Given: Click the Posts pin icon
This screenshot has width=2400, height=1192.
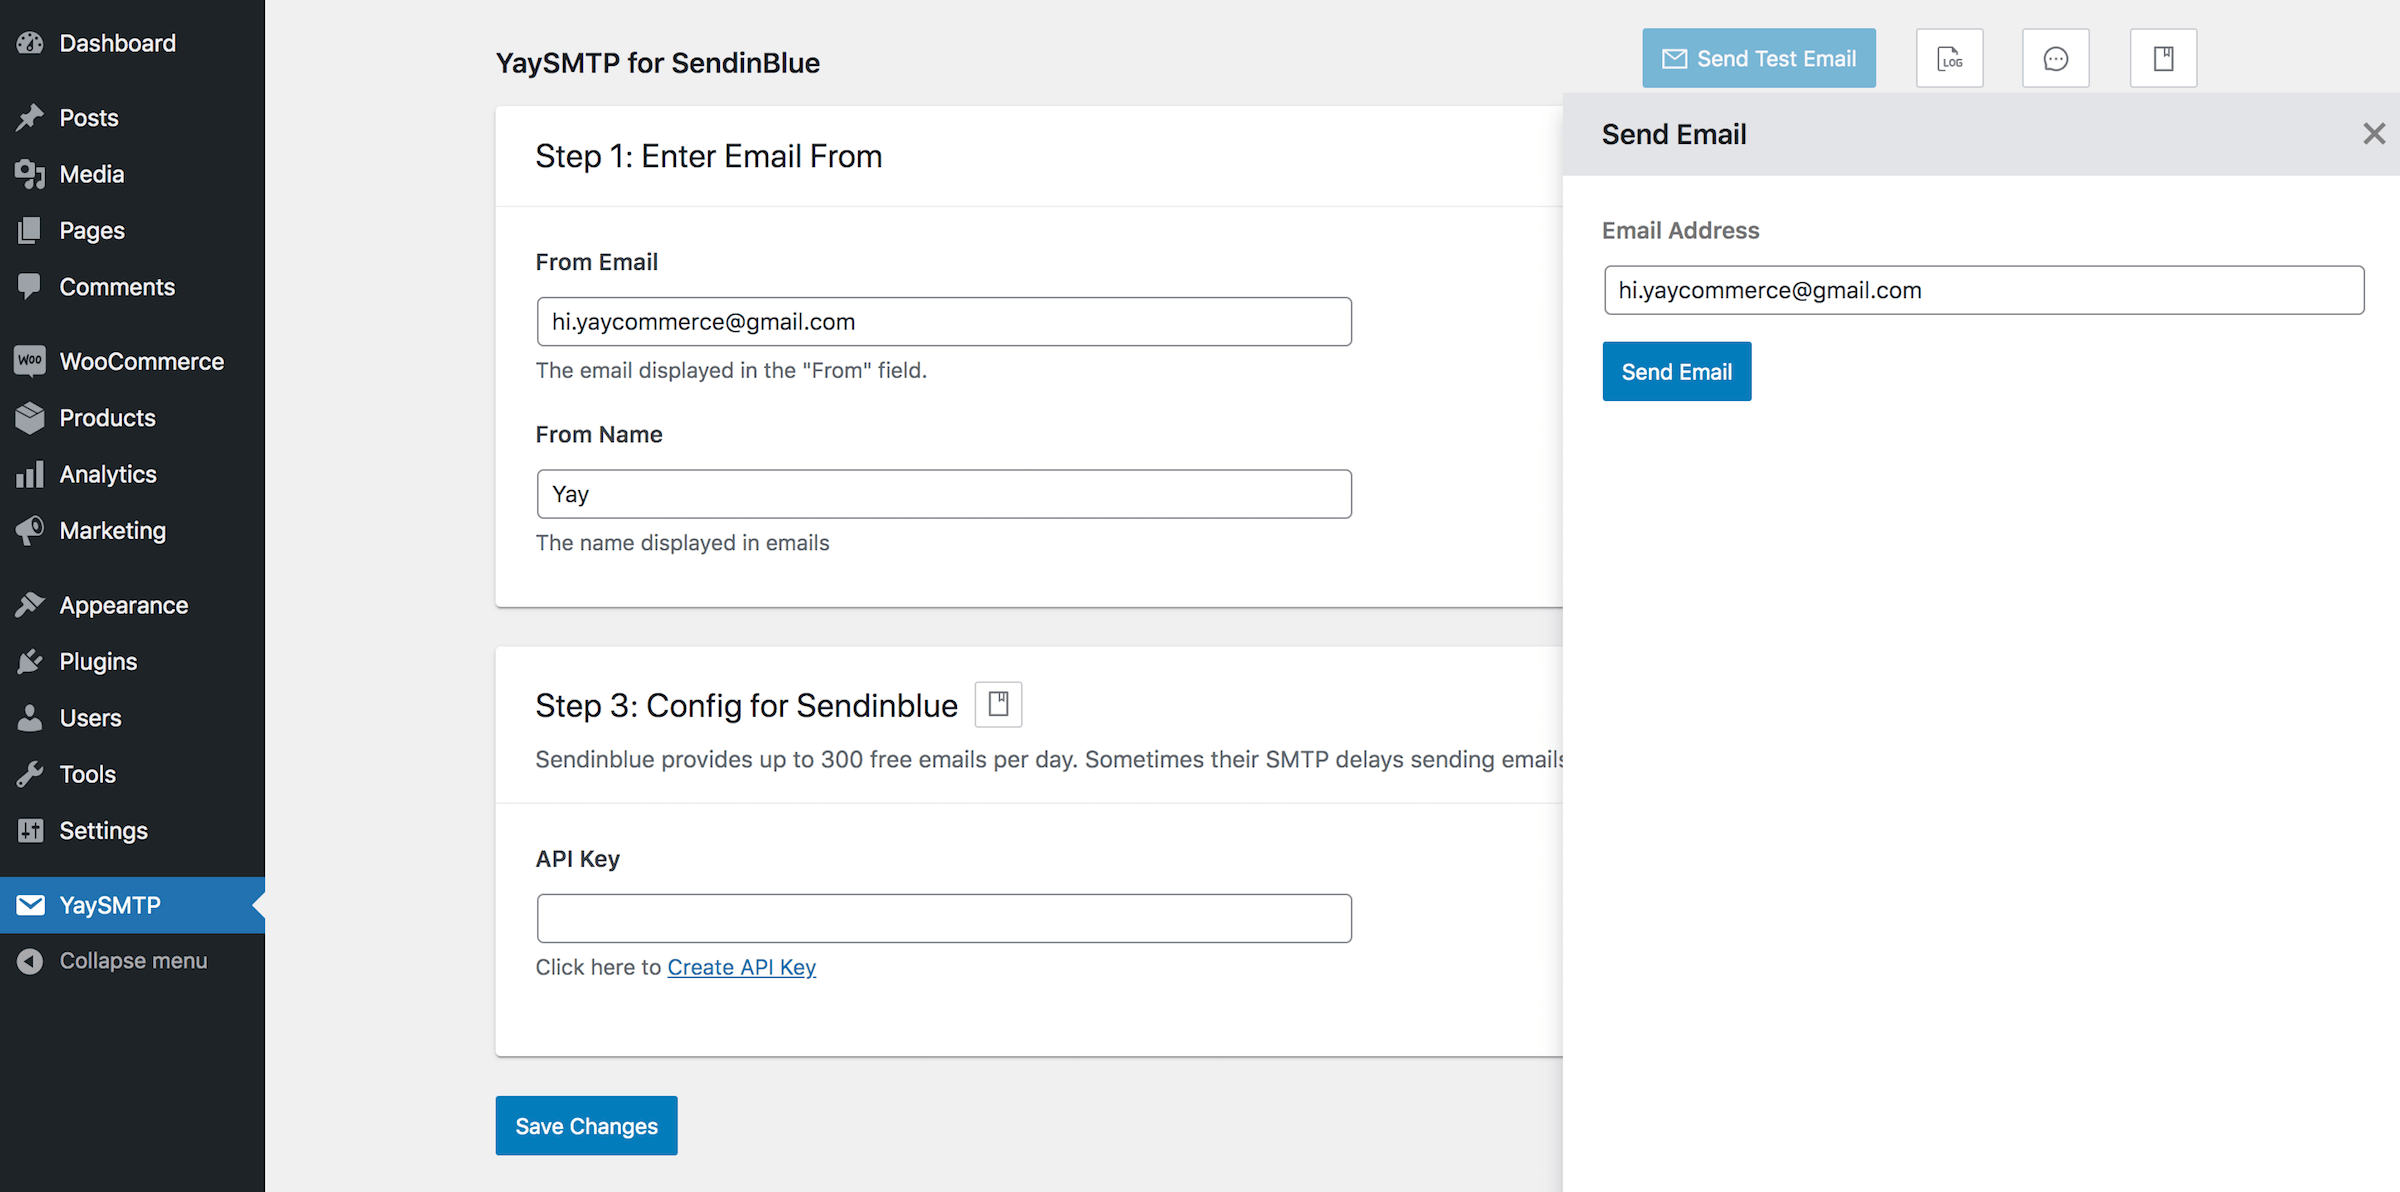Looking at the screenshot, I should tap(30, 117).
